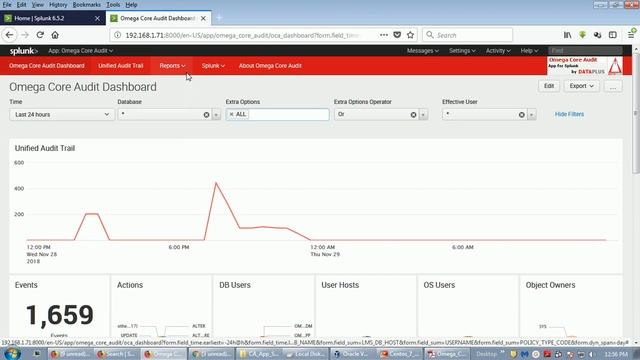Open the Reports navigation menu
The image size is (640, 360).
172,66
